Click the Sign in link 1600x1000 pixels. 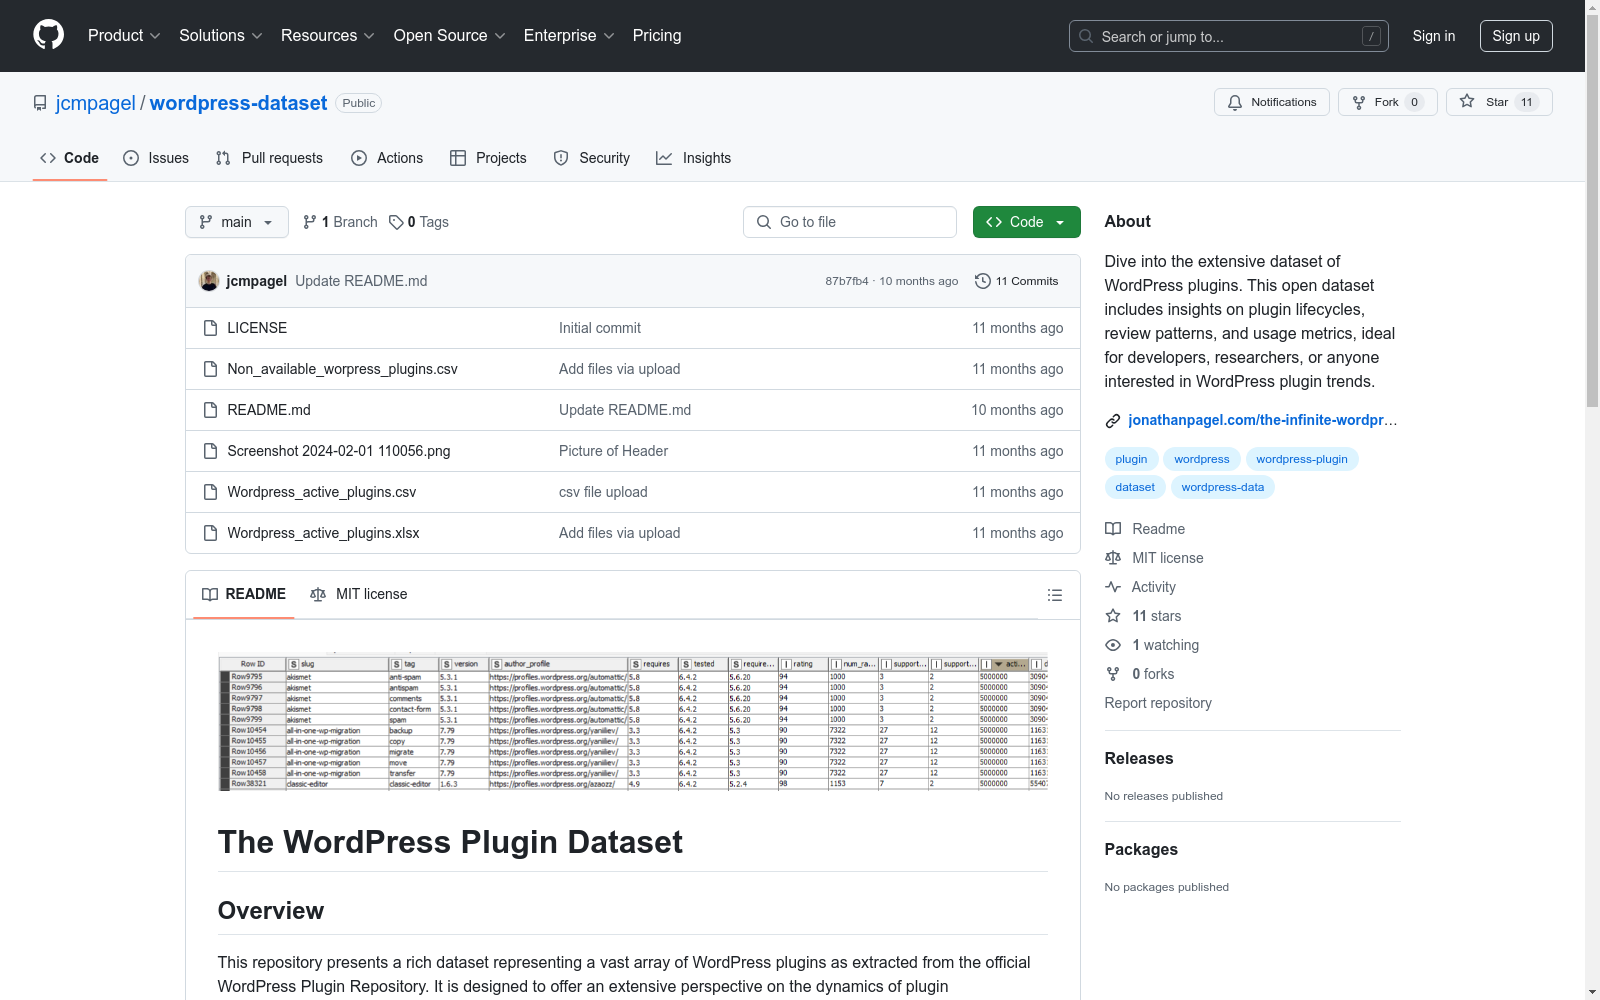[x=1434, y=36]
